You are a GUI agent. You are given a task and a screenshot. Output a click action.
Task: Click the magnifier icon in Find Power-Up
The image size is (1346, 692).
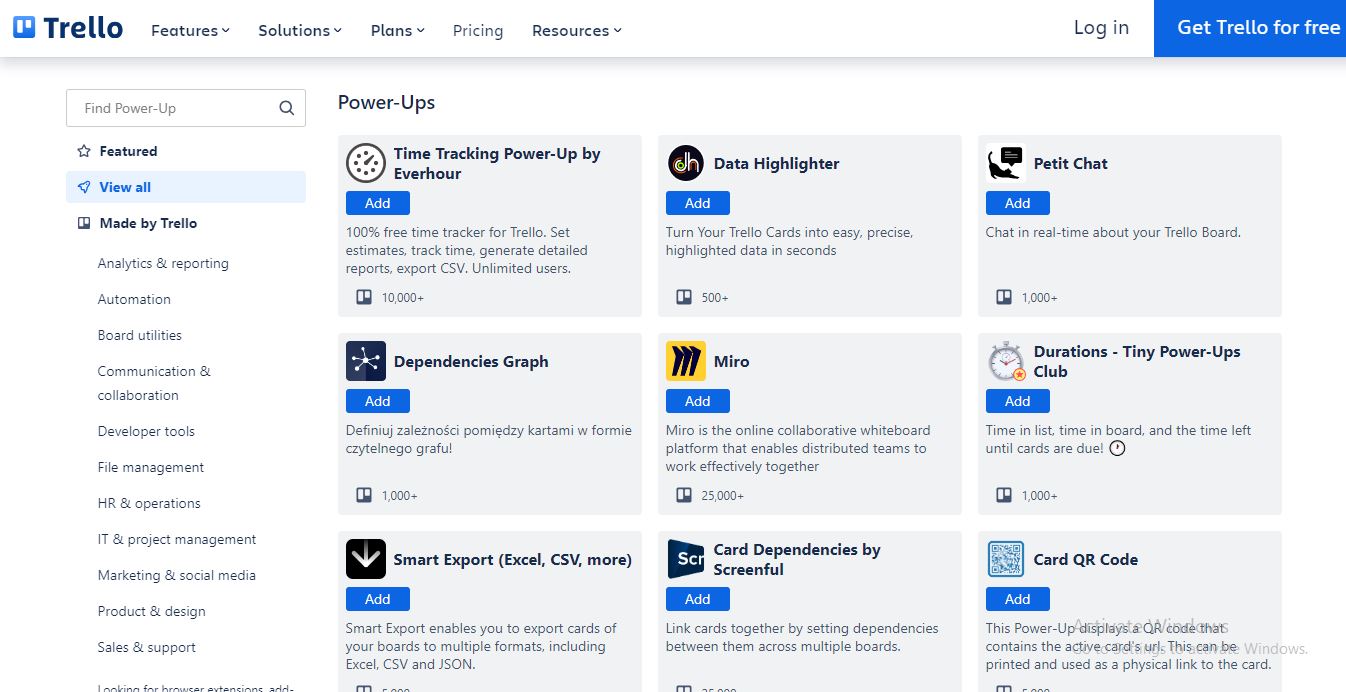tap(286, 109)
